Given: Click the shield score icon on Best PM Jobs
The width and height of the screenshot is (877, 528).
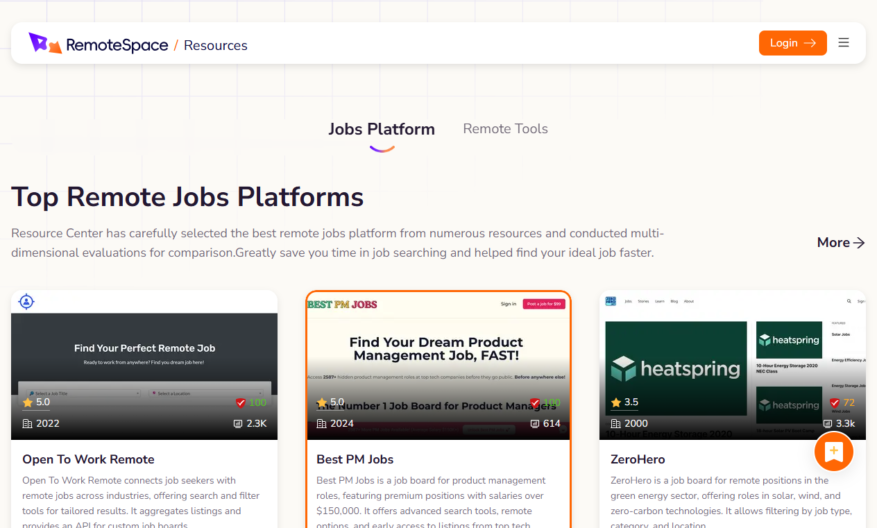Looking at the screenshot, I should click(535, 403).
